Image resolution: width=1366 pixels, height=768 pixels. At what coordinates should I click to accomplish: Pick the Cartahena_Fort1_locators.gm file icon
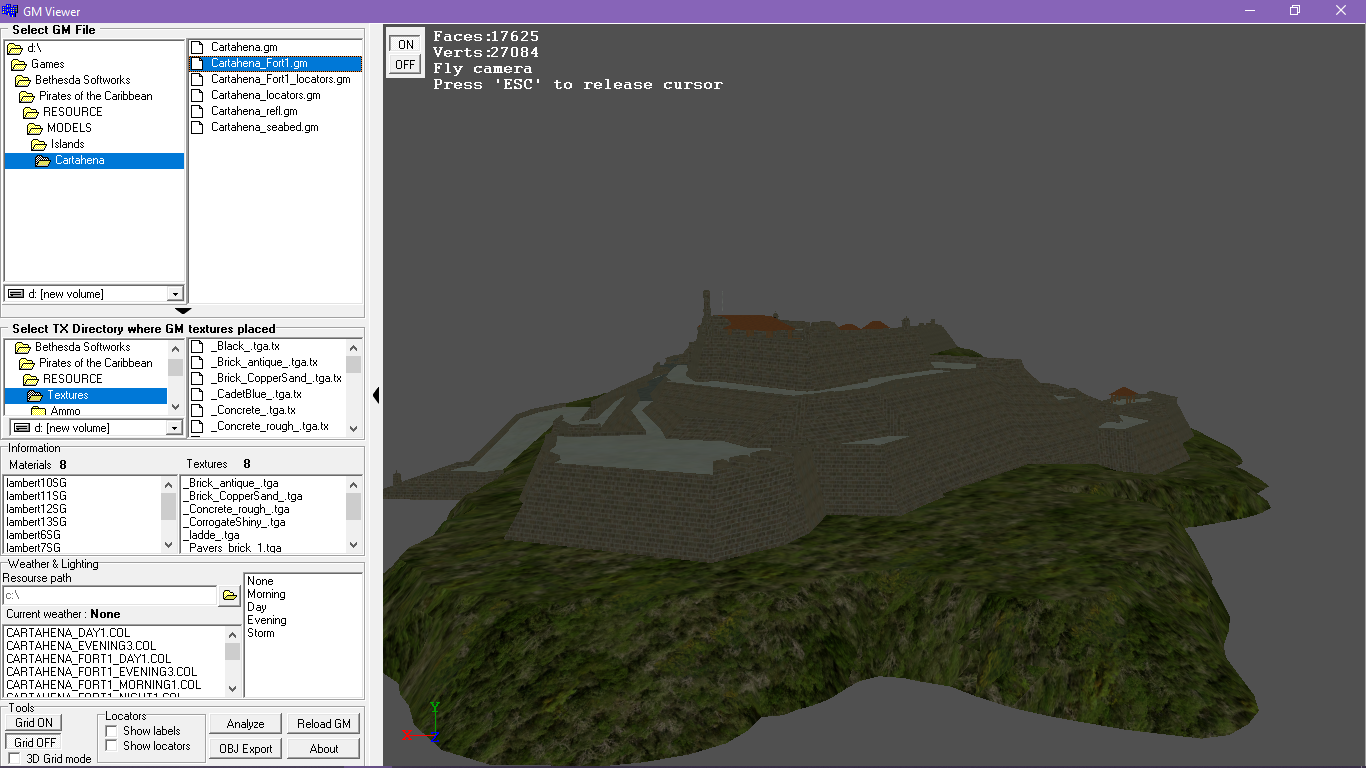(197, 79)
